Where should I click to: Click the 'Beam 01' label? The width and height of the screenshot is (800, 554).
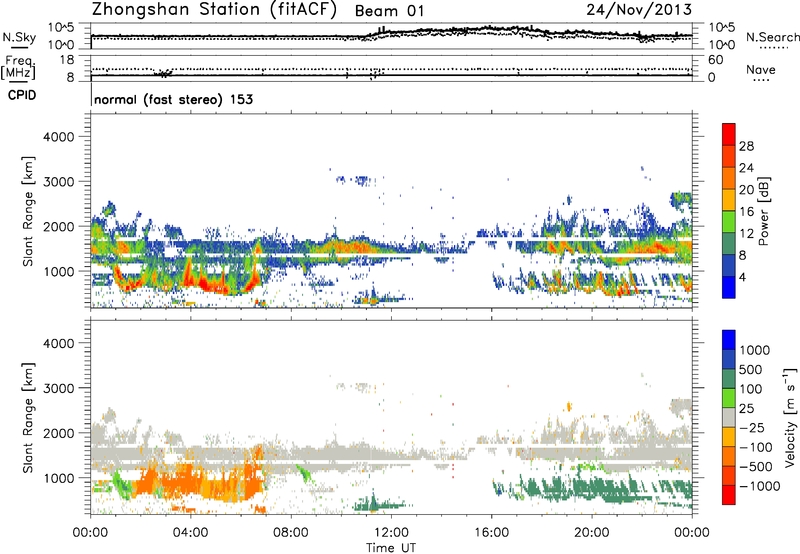pos(389,11)
